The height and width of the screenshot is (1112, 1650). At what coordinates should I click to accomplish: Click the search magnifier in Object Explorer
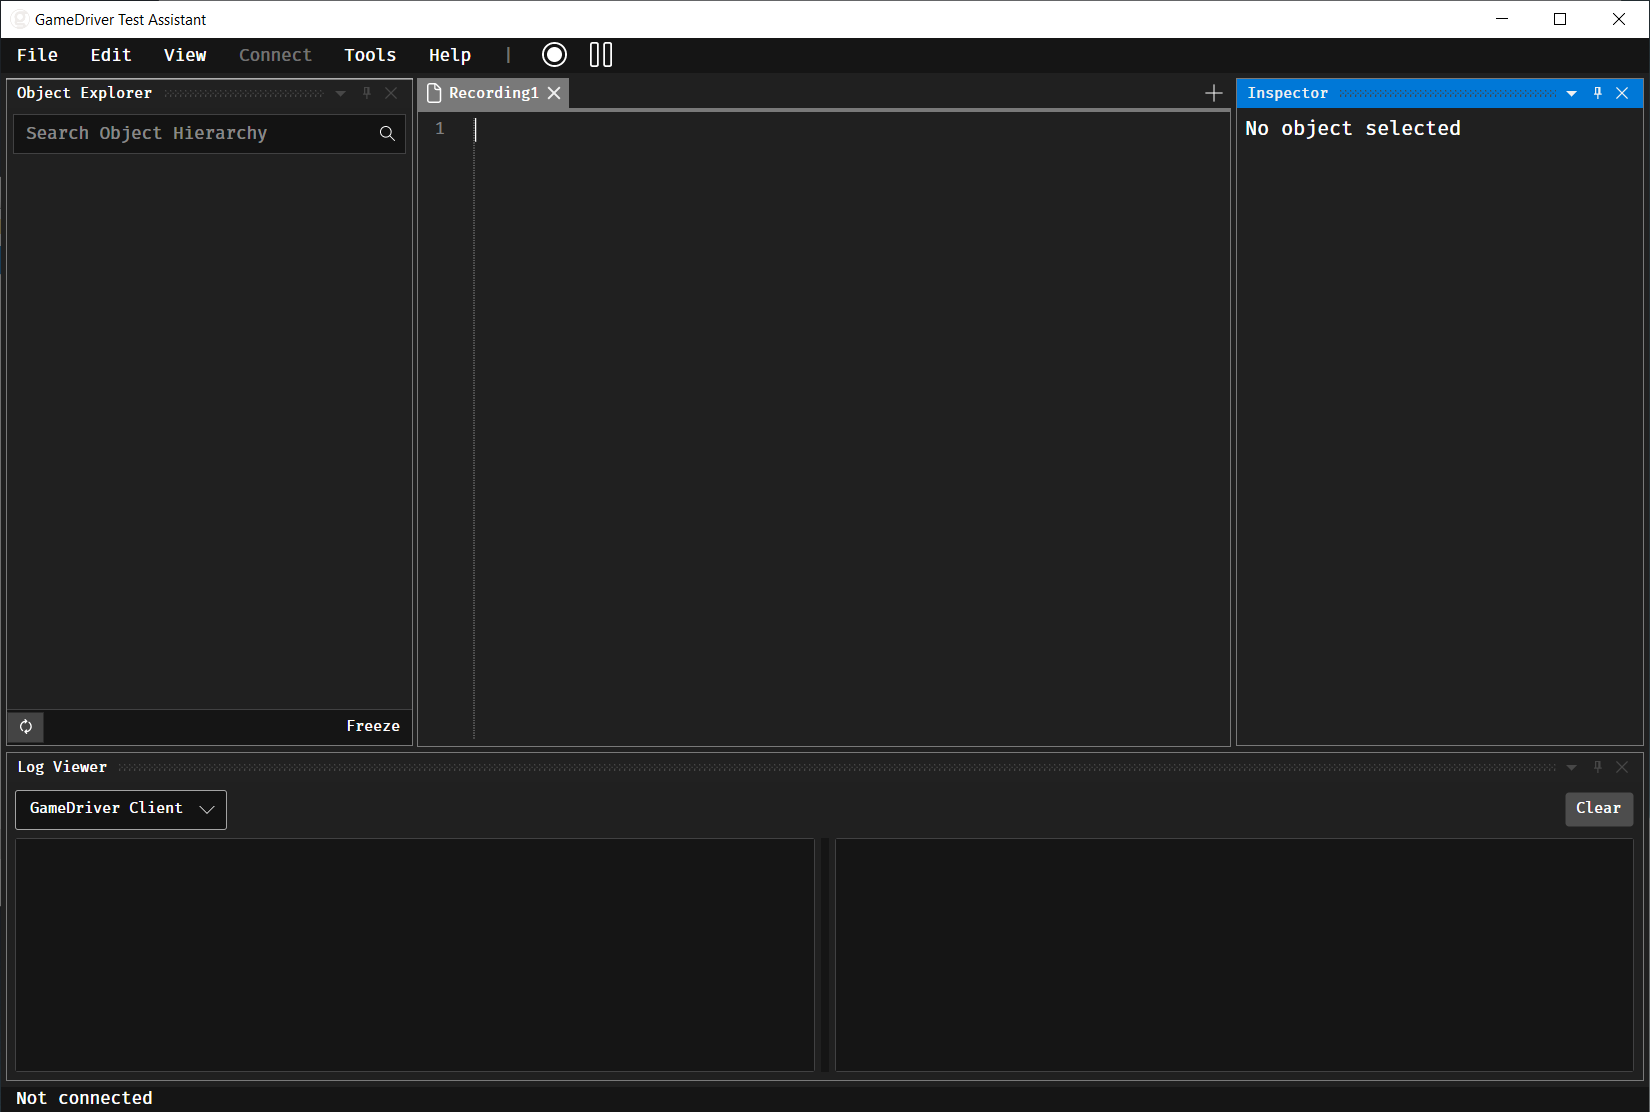pos(387,133)
